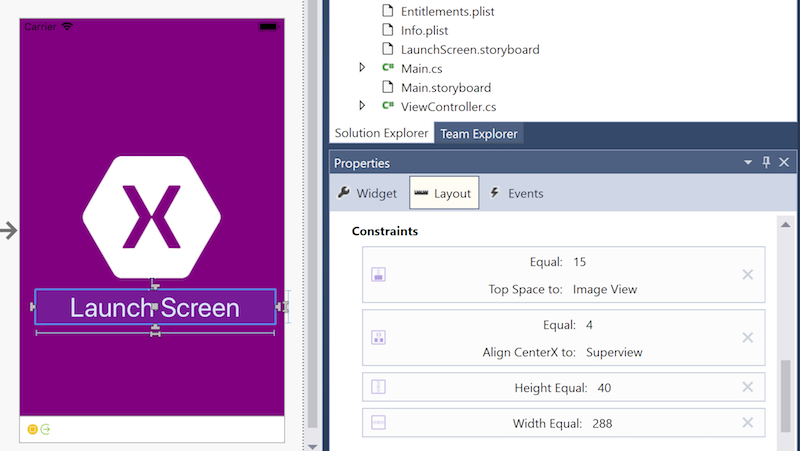Click scroll up arrow in Properties panel
This screenshot has height=451, width=800.
(786, 224)
